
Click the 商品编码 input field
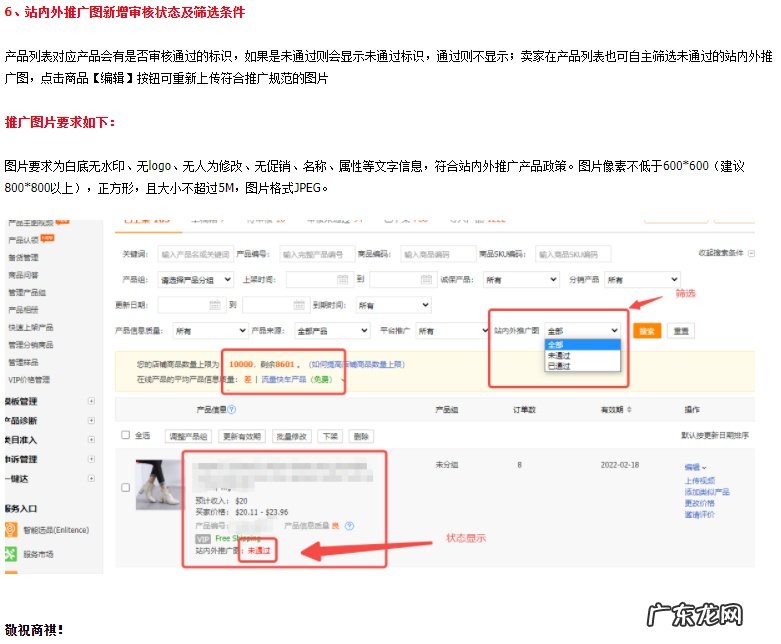tap(438, 254)
